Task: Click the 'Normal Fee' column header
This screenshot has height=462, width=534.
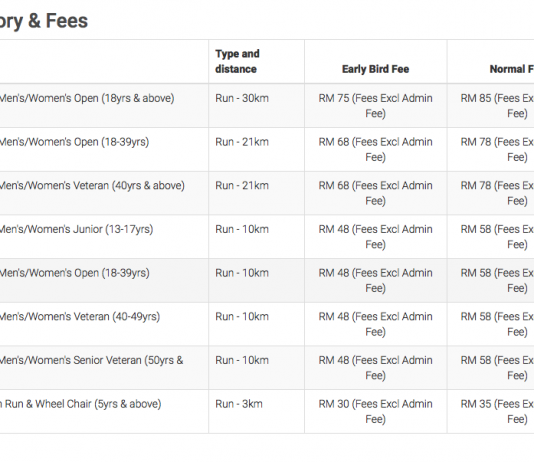Action: 512,69
